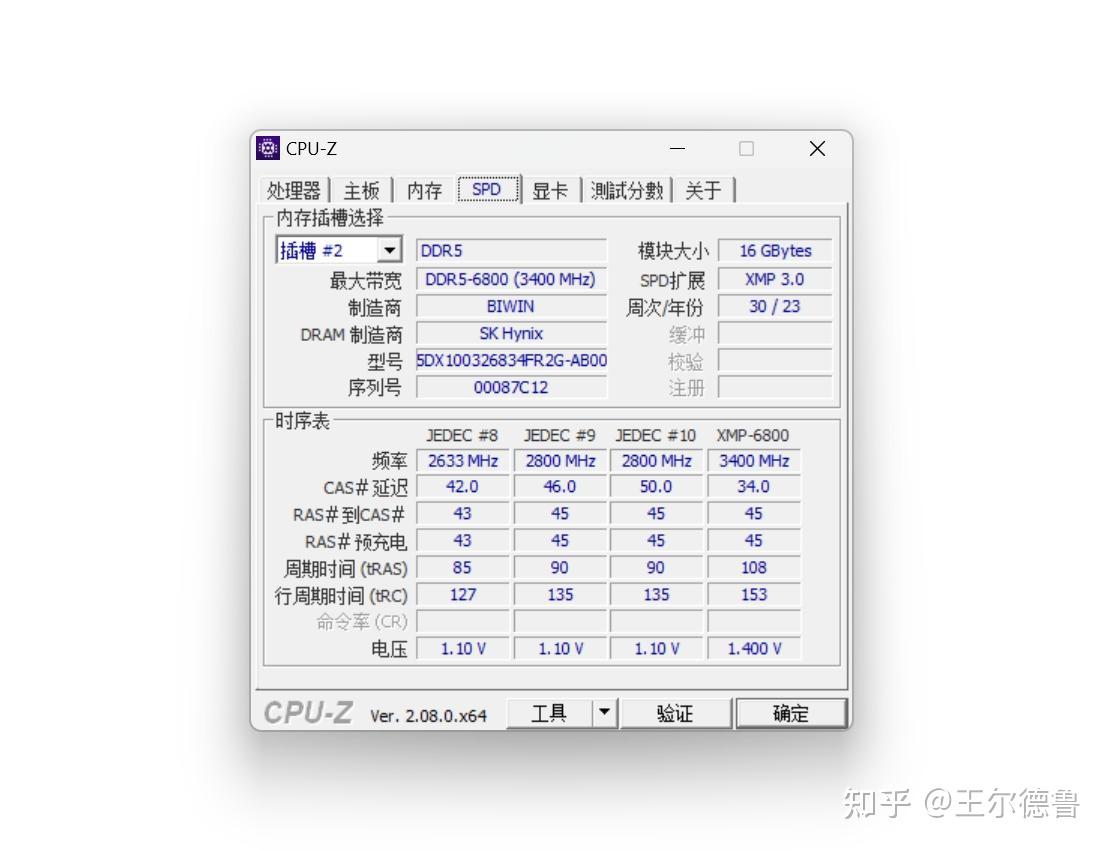Click the 108 tRAS cell
This screenshot has height=850, width=1110.
754,568
